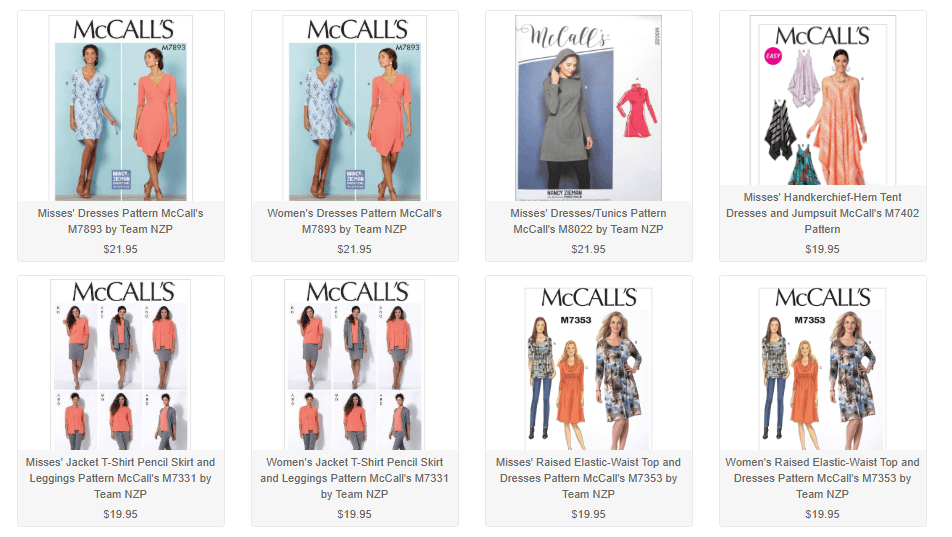Select Women's Jacket T-Shirt Pencil Skirt title
Image resolution: width=952 pixels, height=537 pixels.
(x=355, y=478)
